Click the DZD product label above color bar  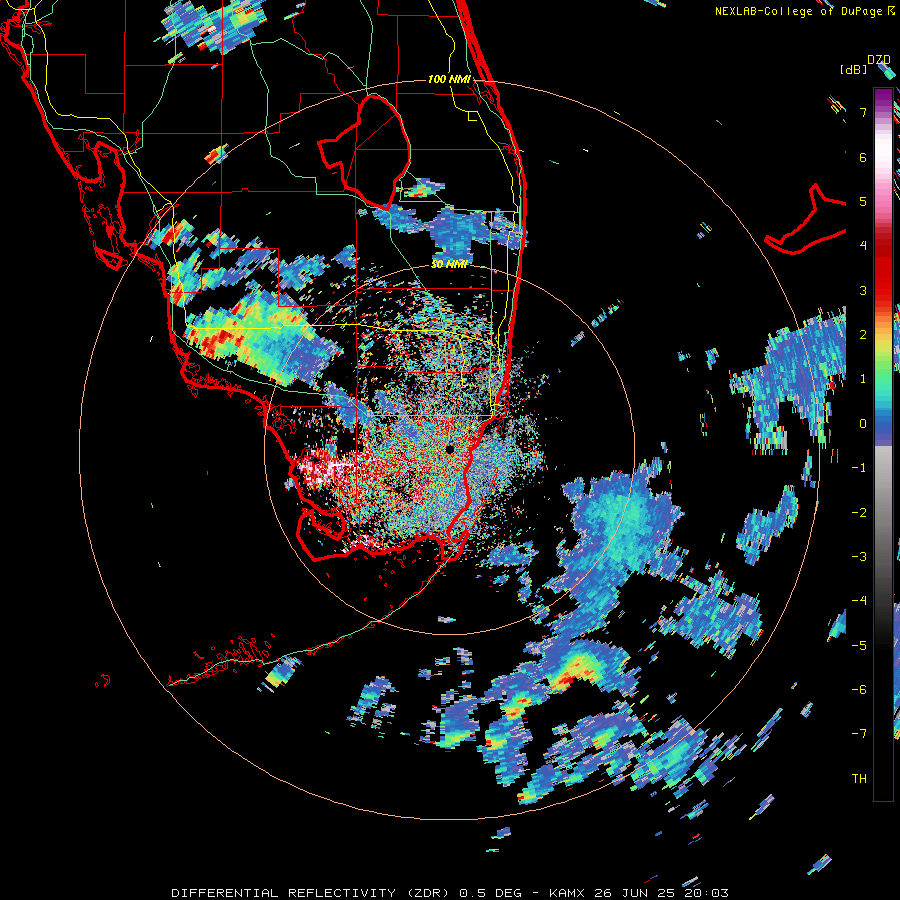[x=879, y=60]
